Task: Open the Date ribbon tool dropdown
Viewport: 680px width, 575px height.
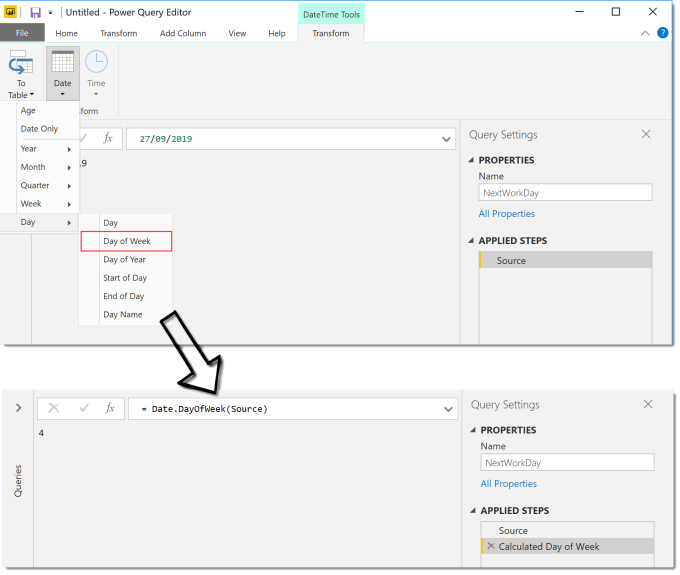Action: pyautogui.click(x=62, y=74)
